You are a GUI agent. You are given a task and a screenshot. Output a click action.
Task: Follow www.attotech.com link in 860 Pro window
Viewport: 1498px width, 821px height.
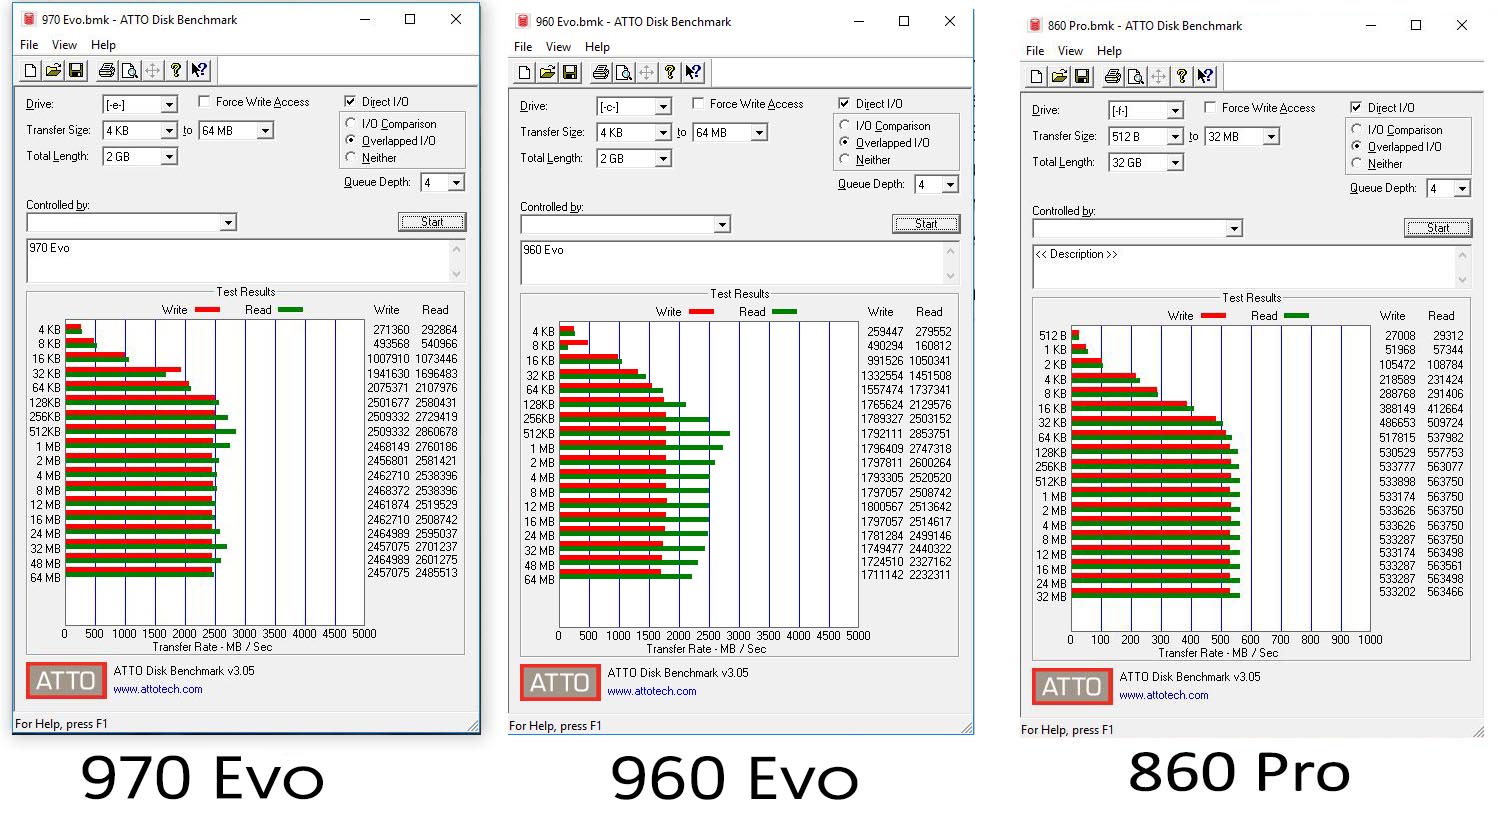coord(1164,695)
